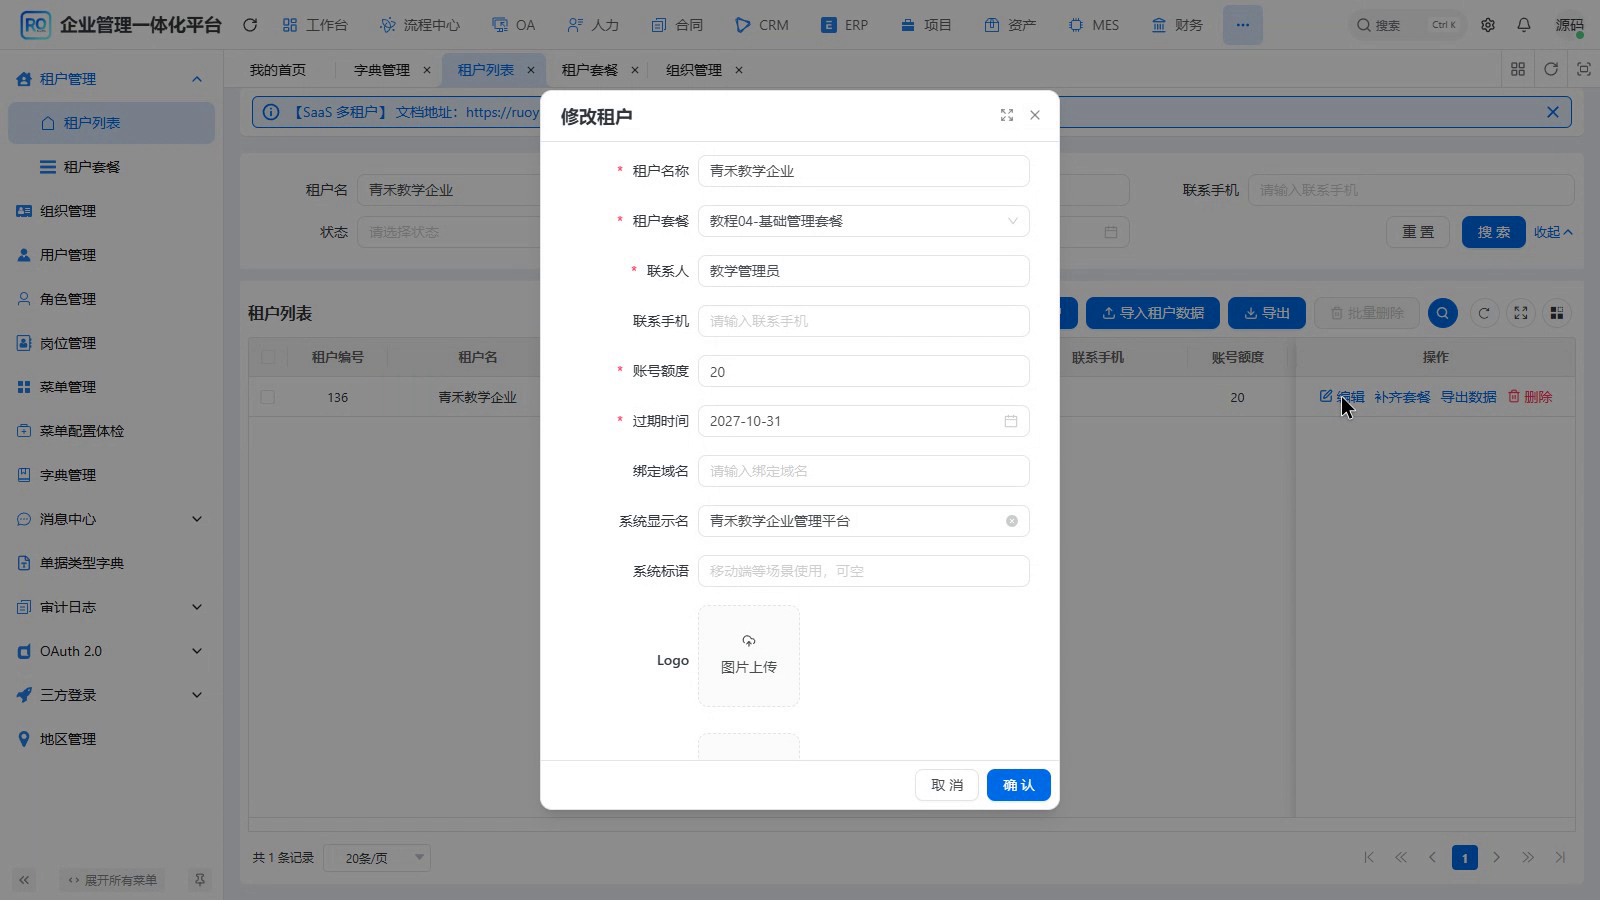The width and height of the screenshot is (1600, 900).
Task: Click the 补齐套餐 link in row 136
Action: (1402, 397)
